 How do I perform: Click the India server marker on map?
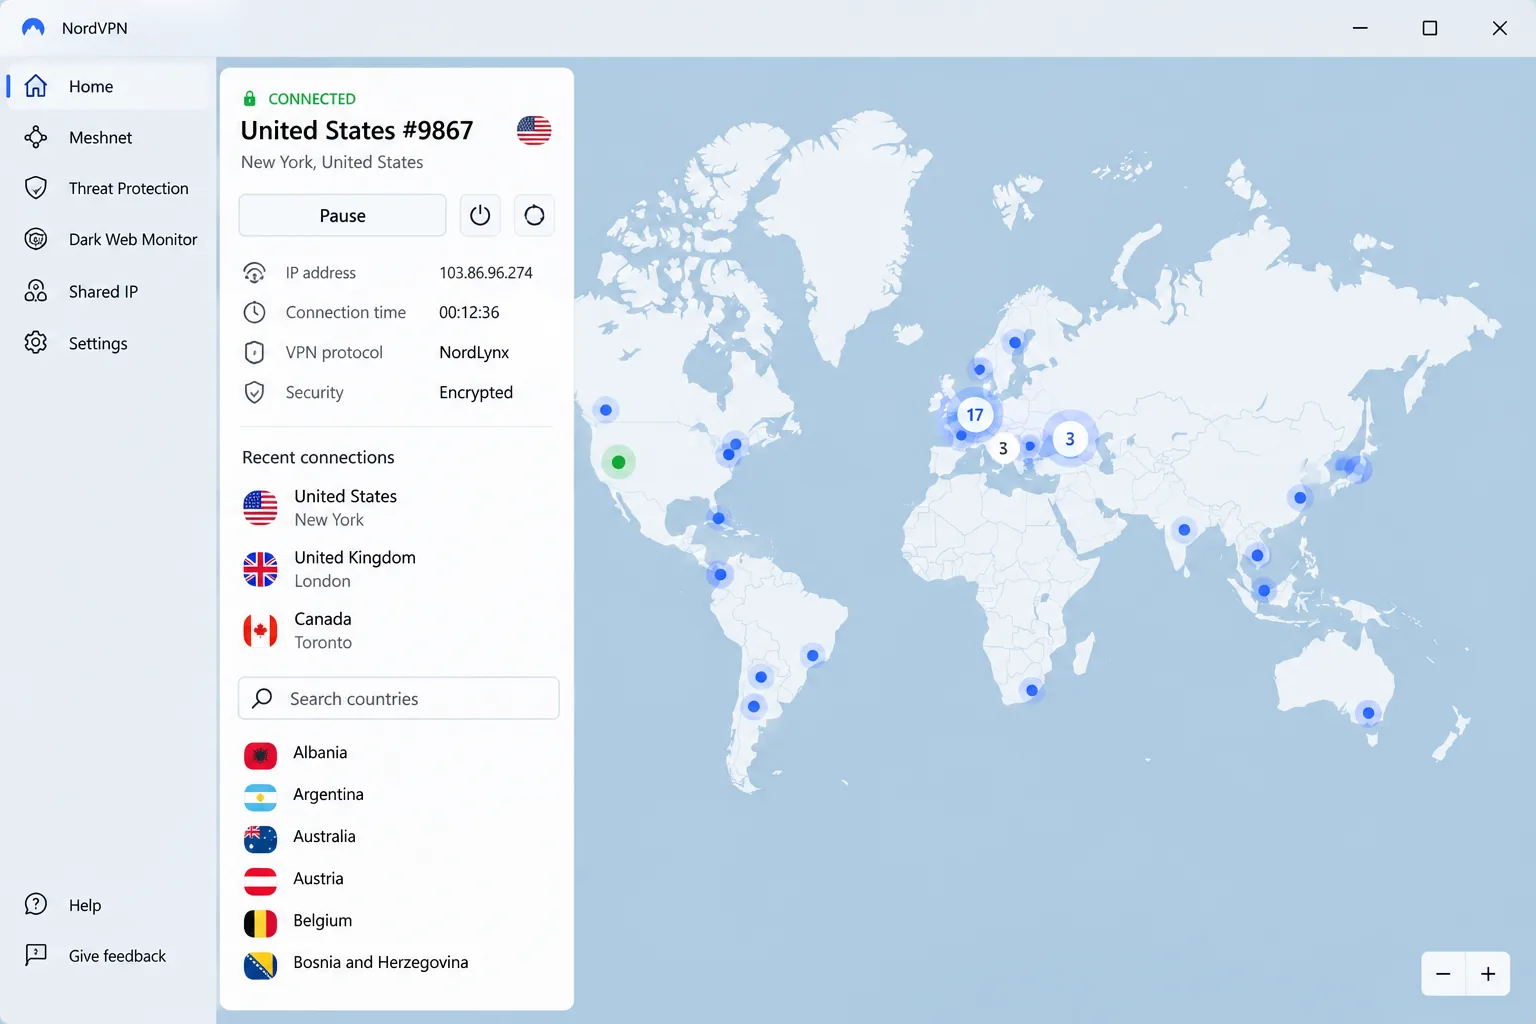tap(1184, 530)
